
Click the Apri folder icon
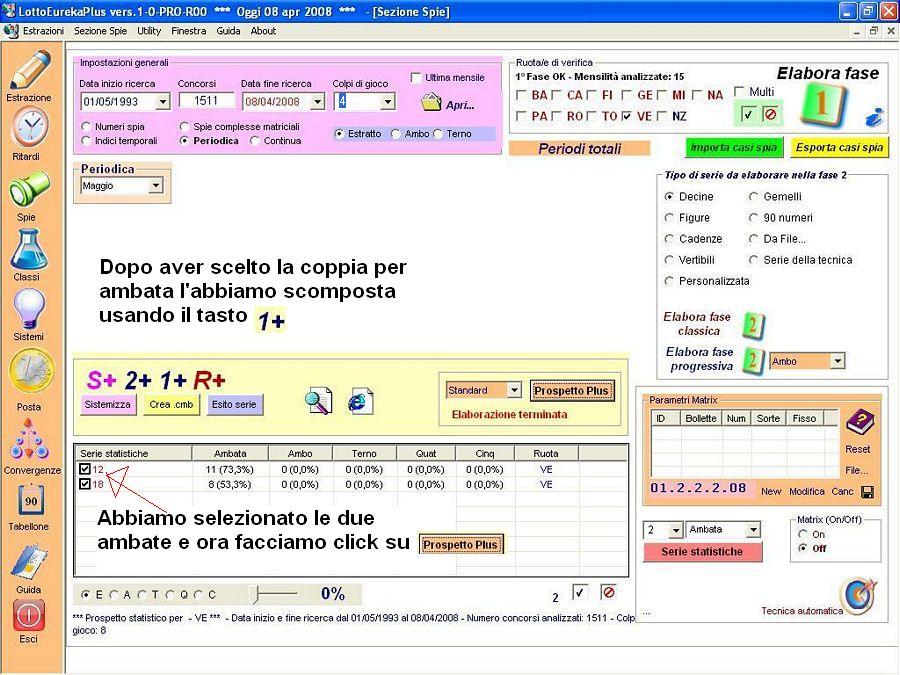[x=431, y=103]
